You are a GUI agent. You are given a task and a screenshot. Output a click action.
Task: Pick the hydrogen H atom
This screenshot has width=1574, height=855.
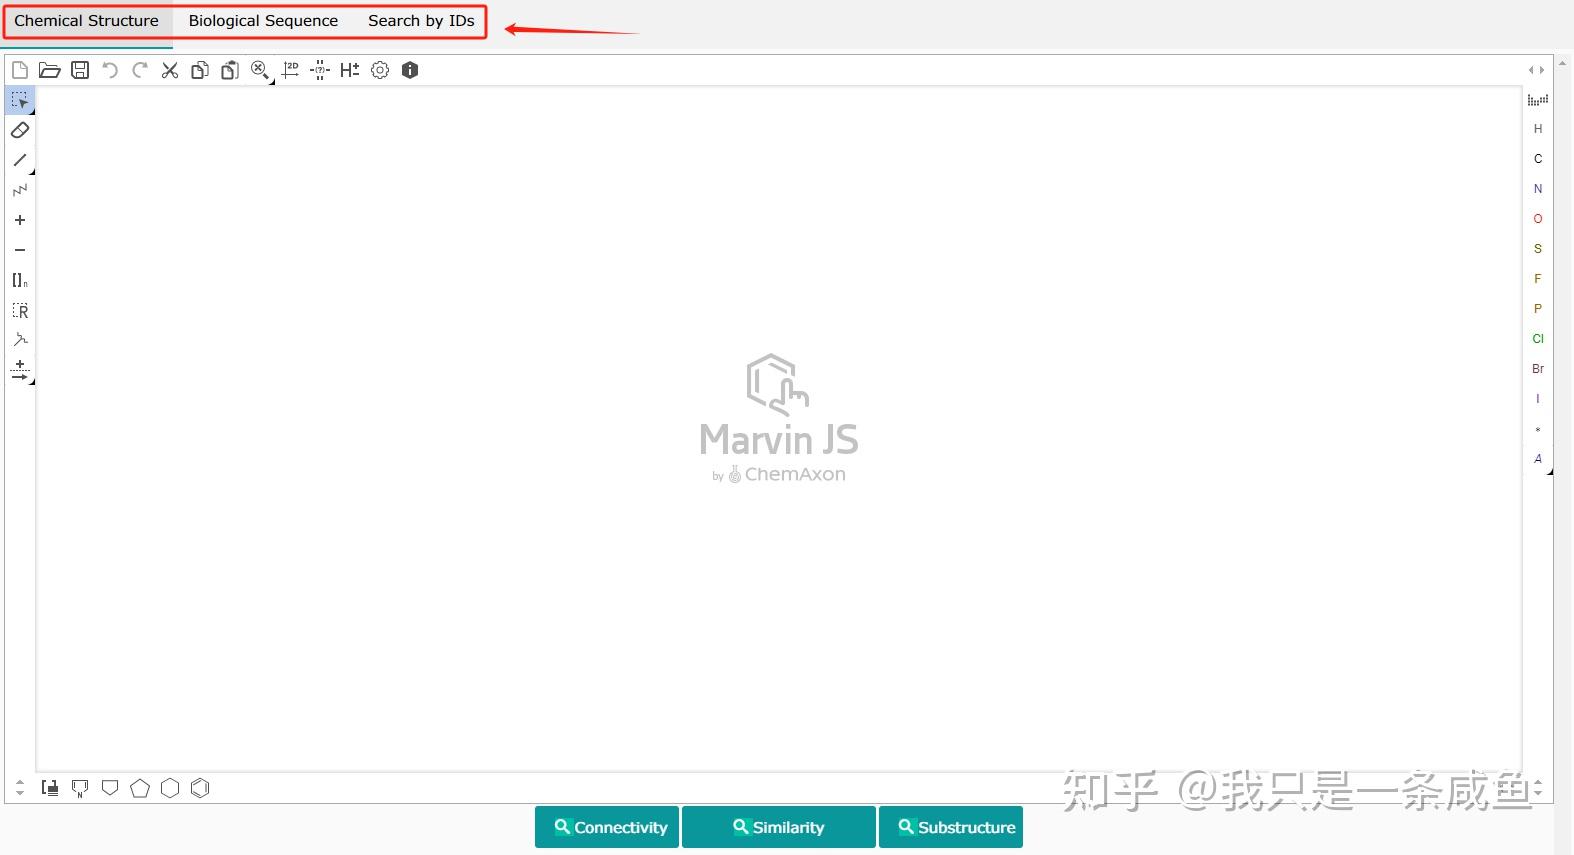[x=1538, y=129]
